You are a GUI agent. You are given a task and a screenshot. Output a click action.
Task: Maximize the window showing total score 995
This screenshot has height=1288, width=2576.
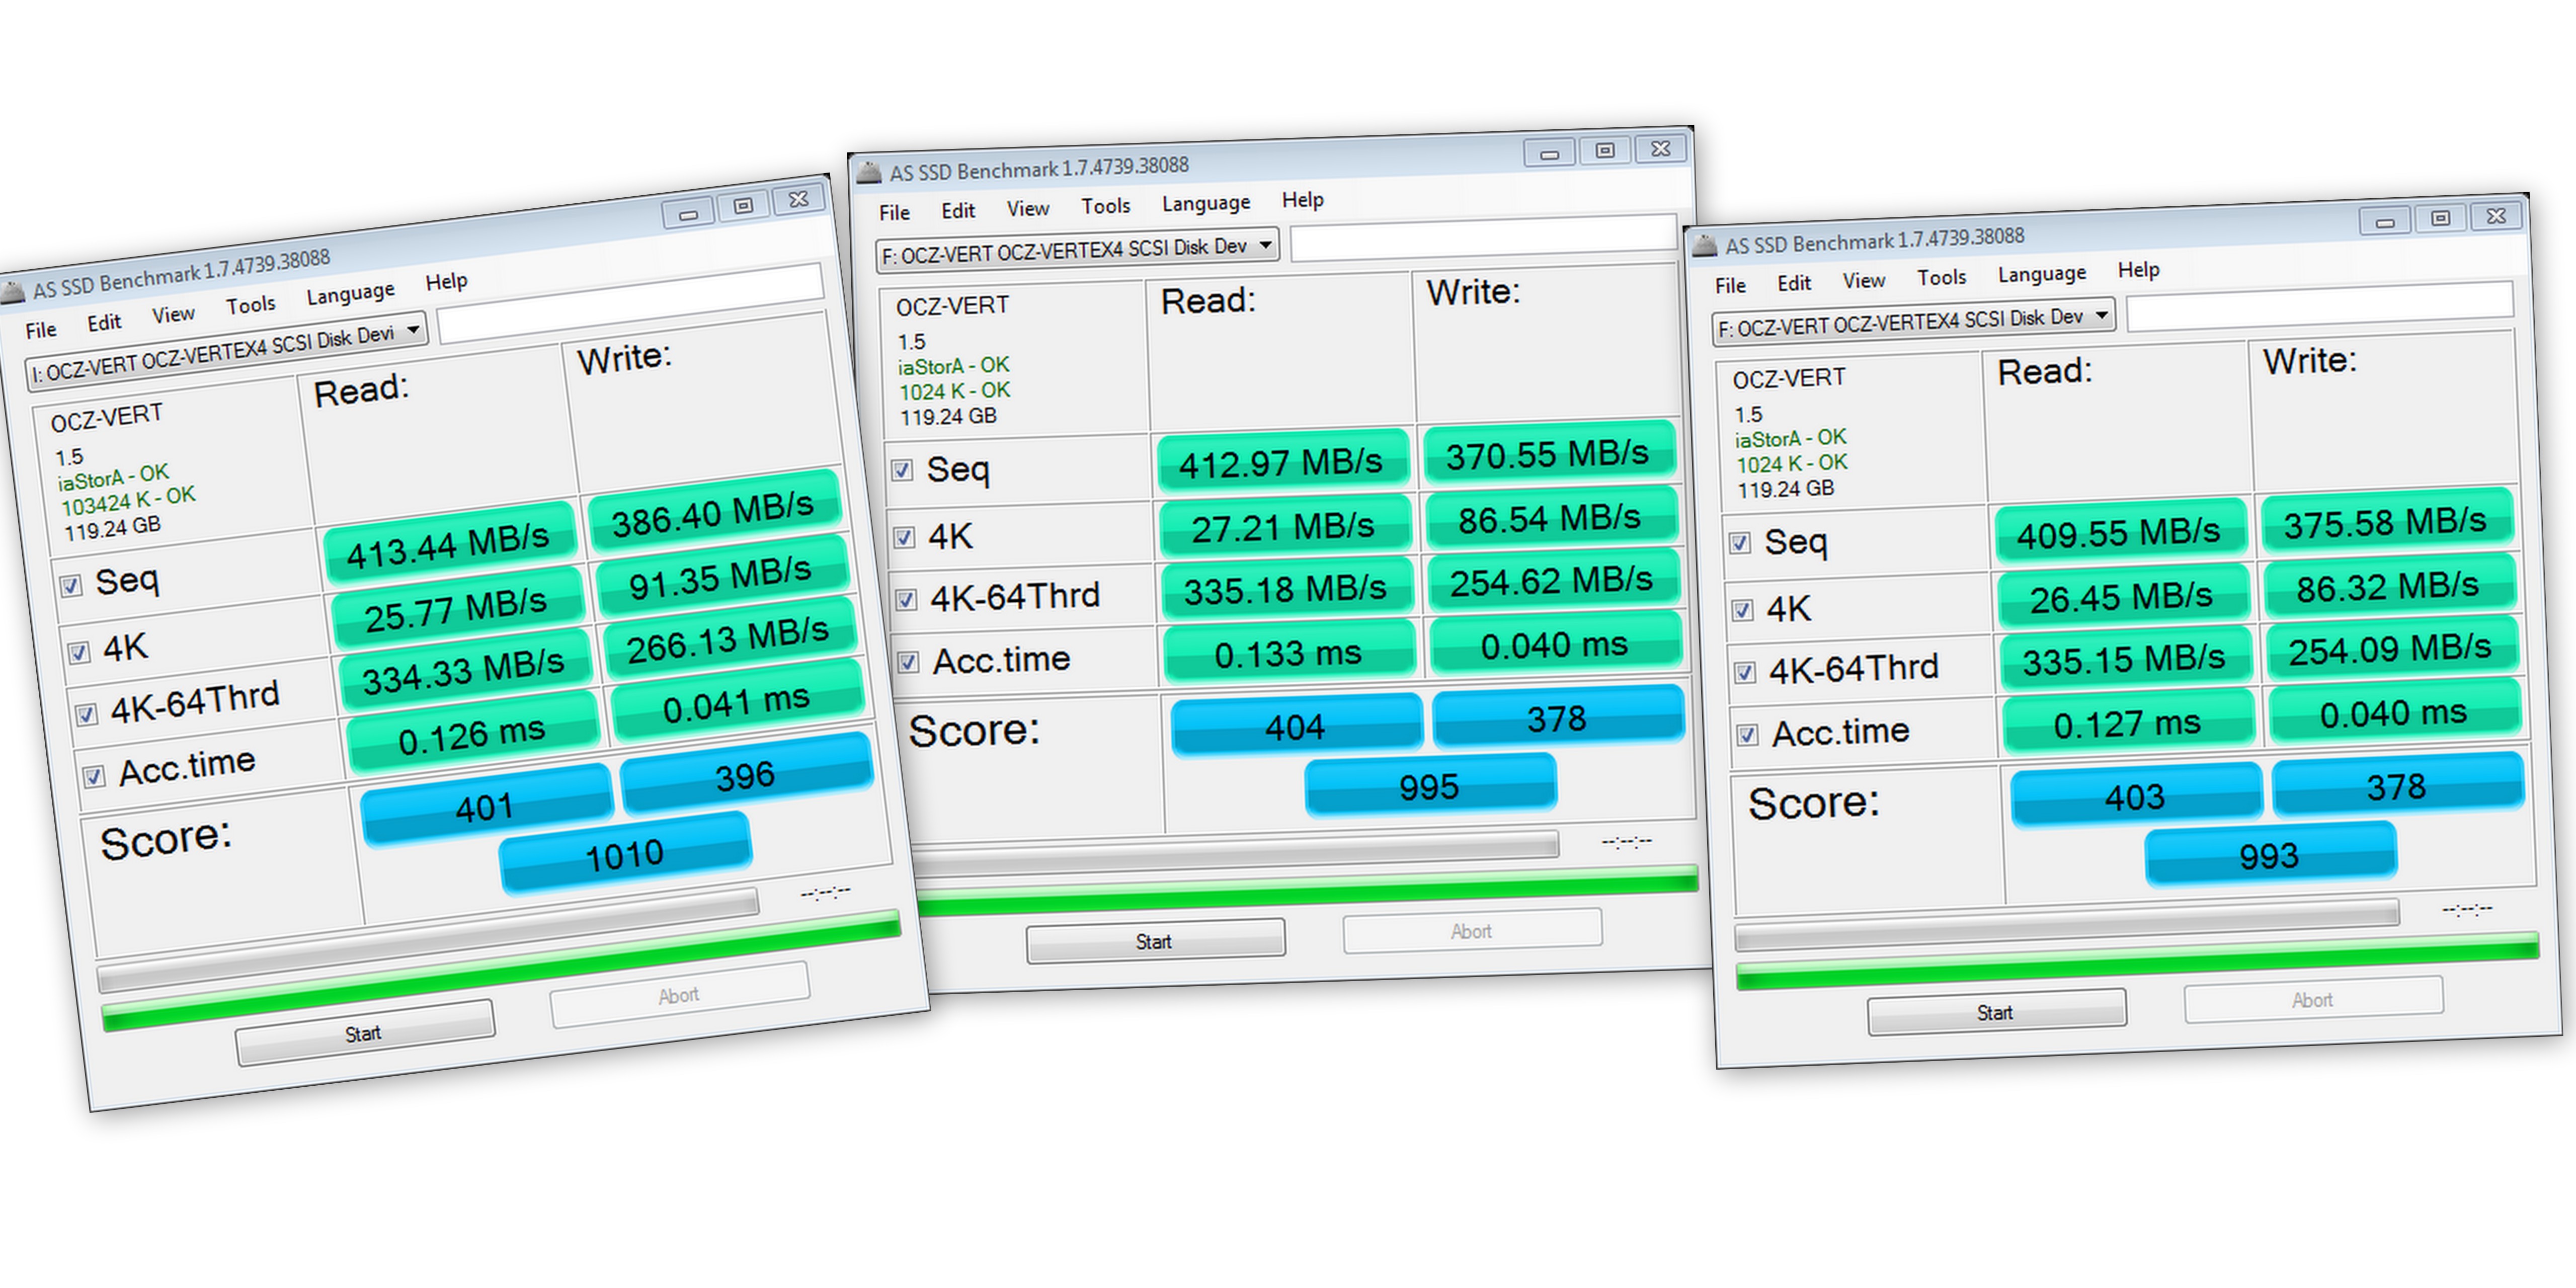[1605, 151]
